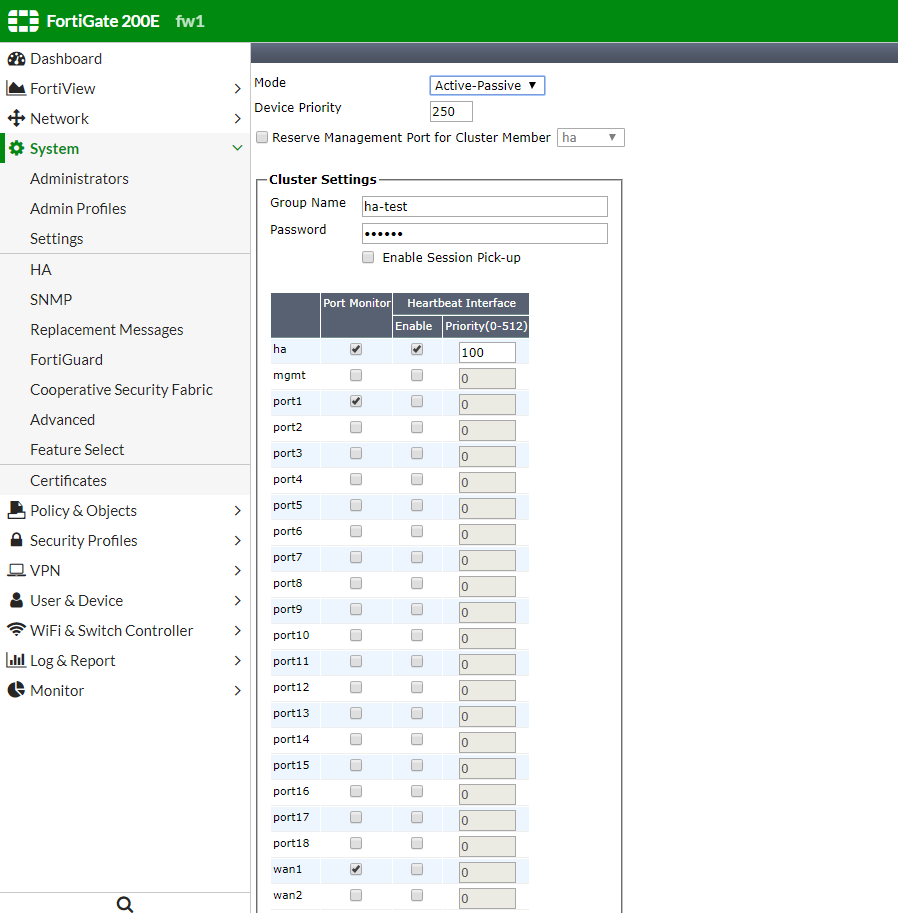Uncheck Port Monitor for port1

(x=356, y=401)
